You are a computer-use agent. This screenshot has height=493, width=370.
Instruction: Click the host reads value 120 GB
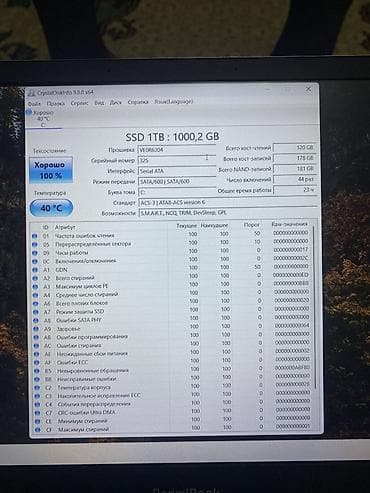pos(295,147)
